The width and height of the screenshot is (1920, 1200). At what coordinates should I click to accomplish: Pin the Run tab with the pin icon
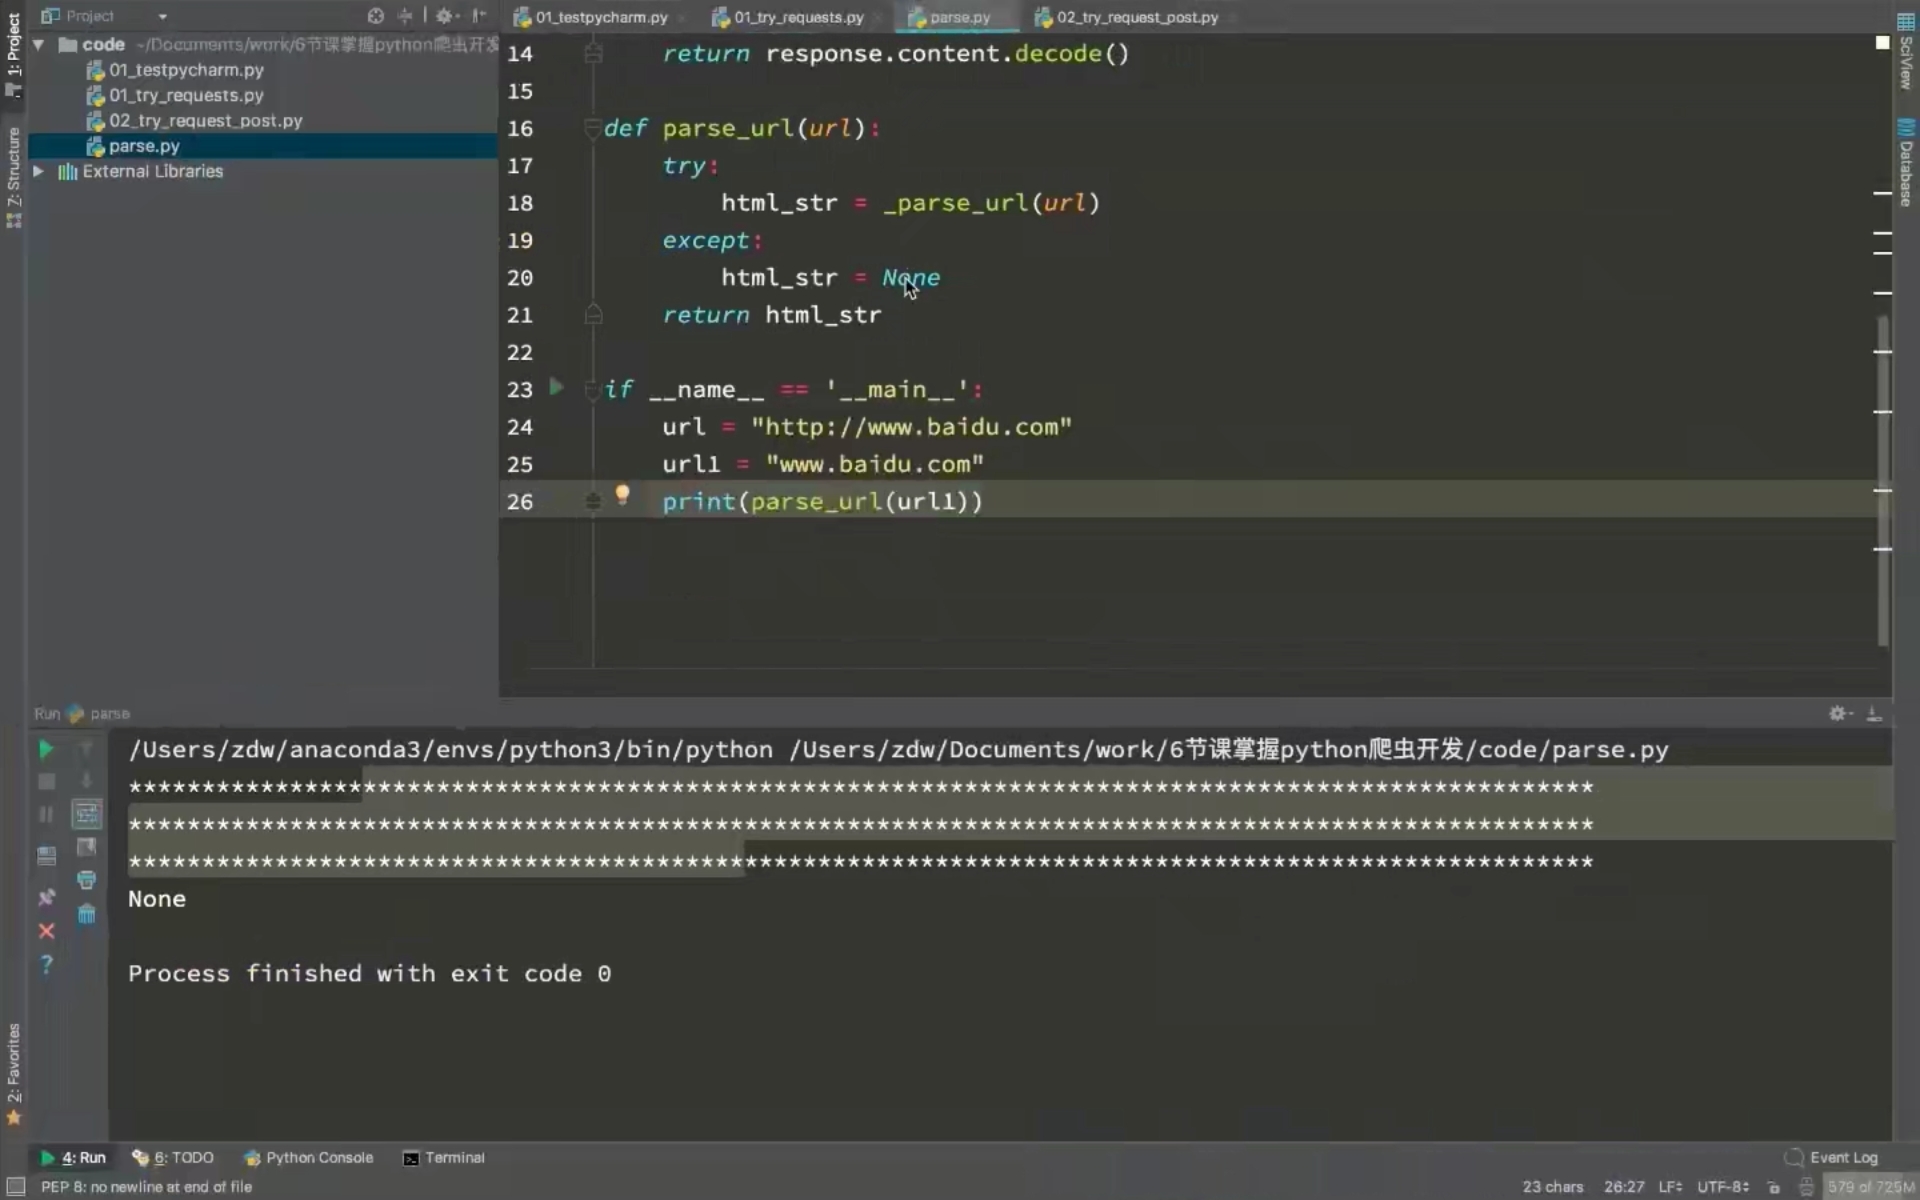tap(46, 897)
